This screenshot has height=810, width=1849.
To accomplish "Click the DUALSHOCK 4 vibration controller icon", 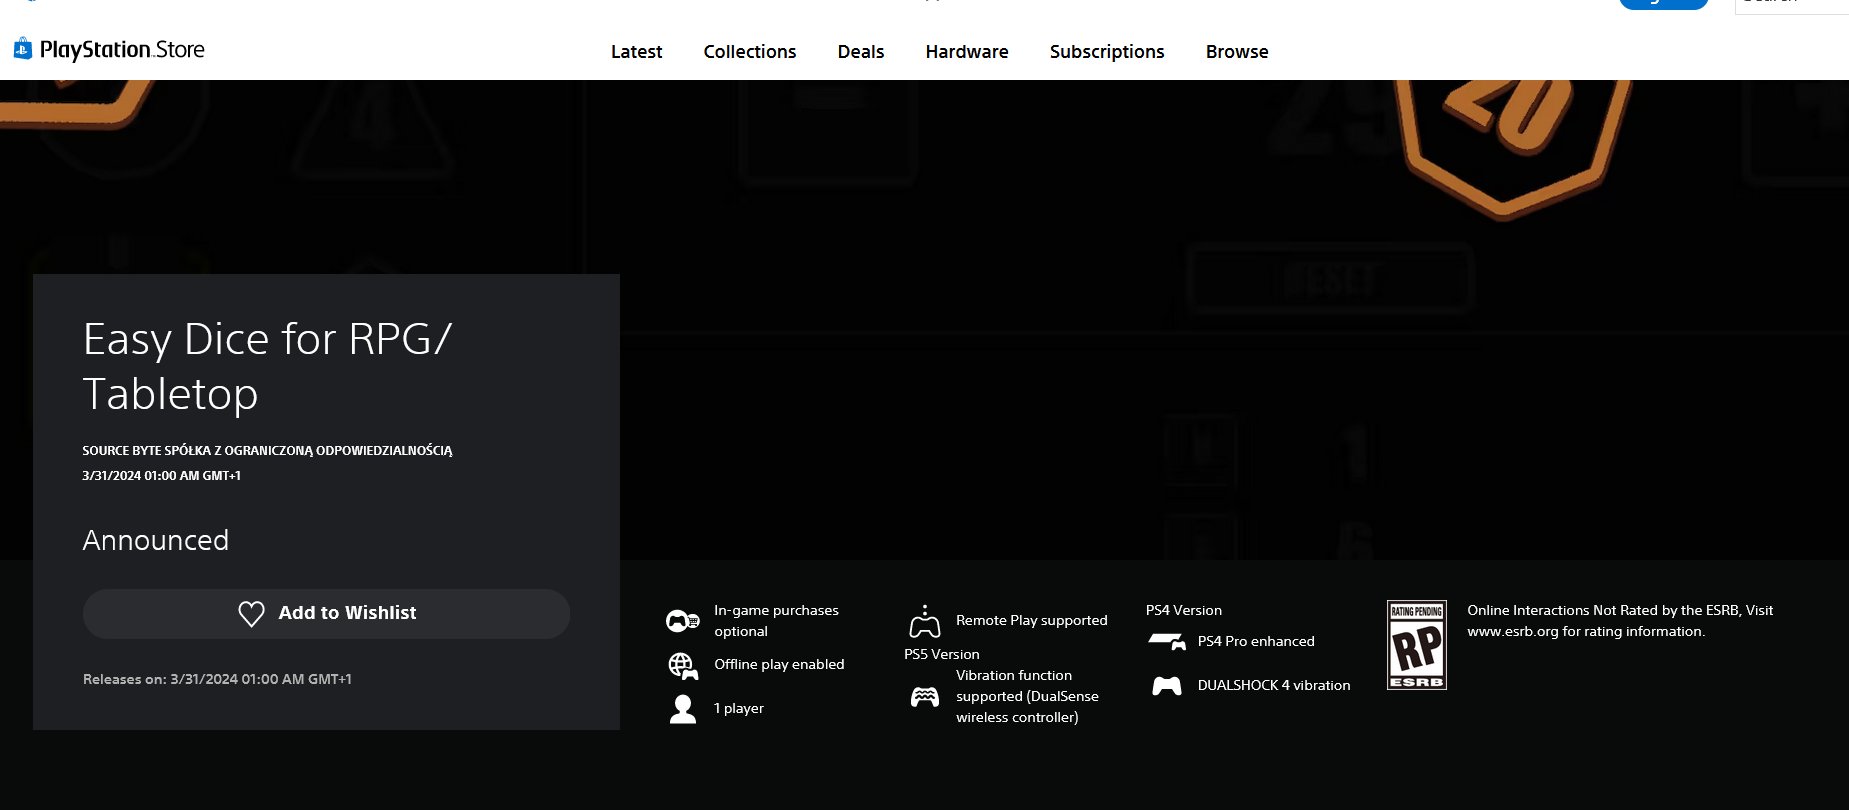I will tap(1167, 686).
